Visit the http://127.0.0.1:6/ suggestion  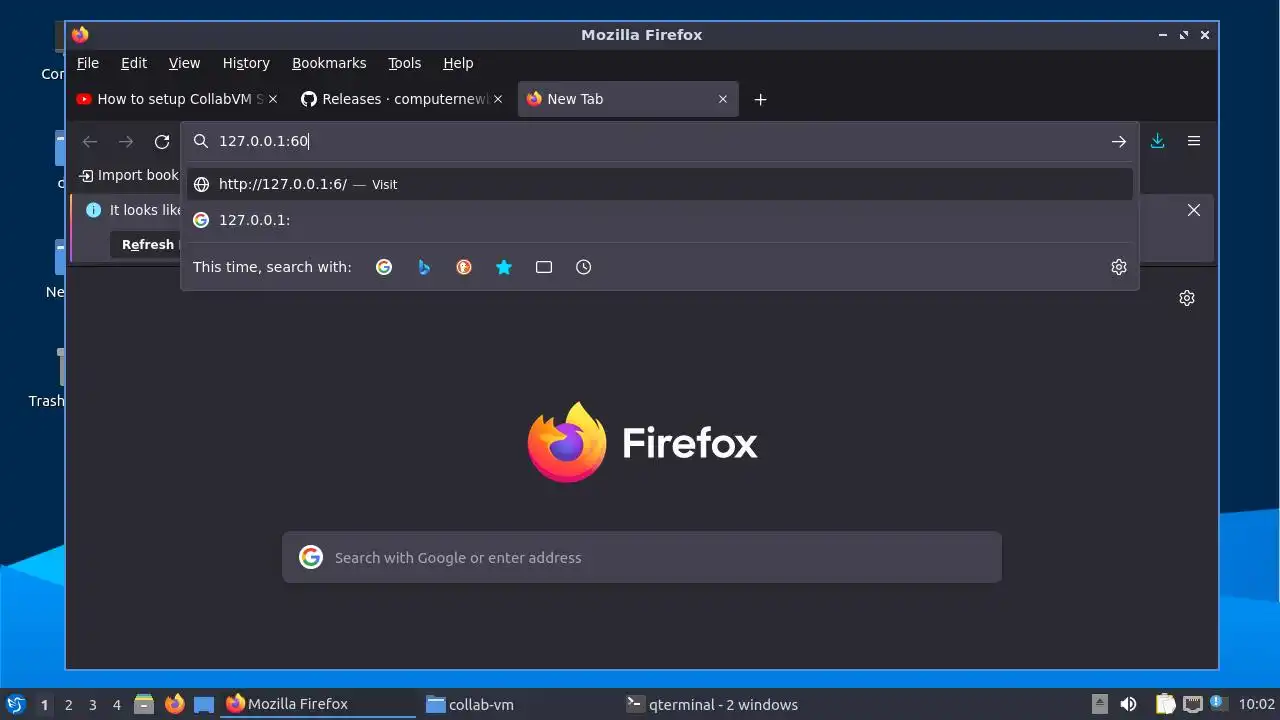[x=660, y=184]
